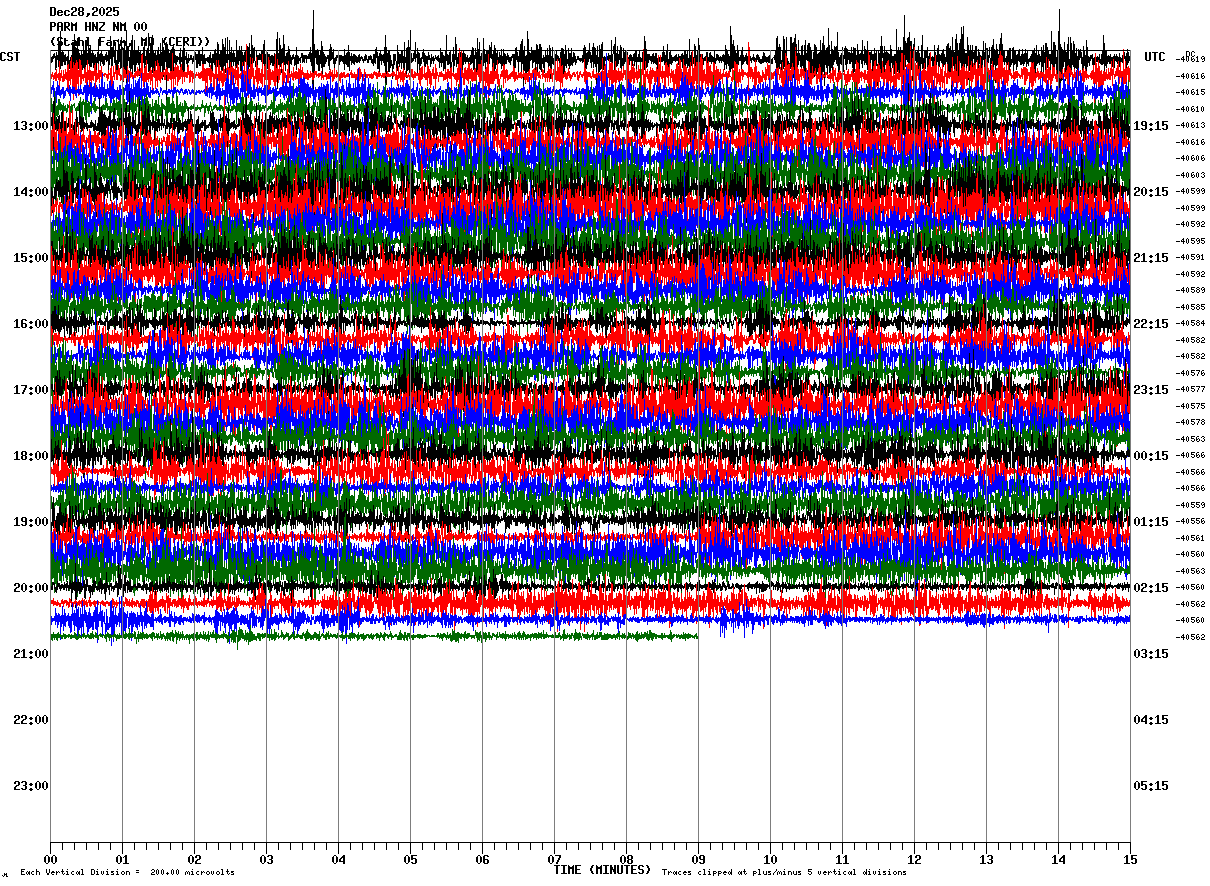The width and height of the screenshot is (1210, 886).
Task: Click minute 01 on the time axis
Action: coord(122,859)
